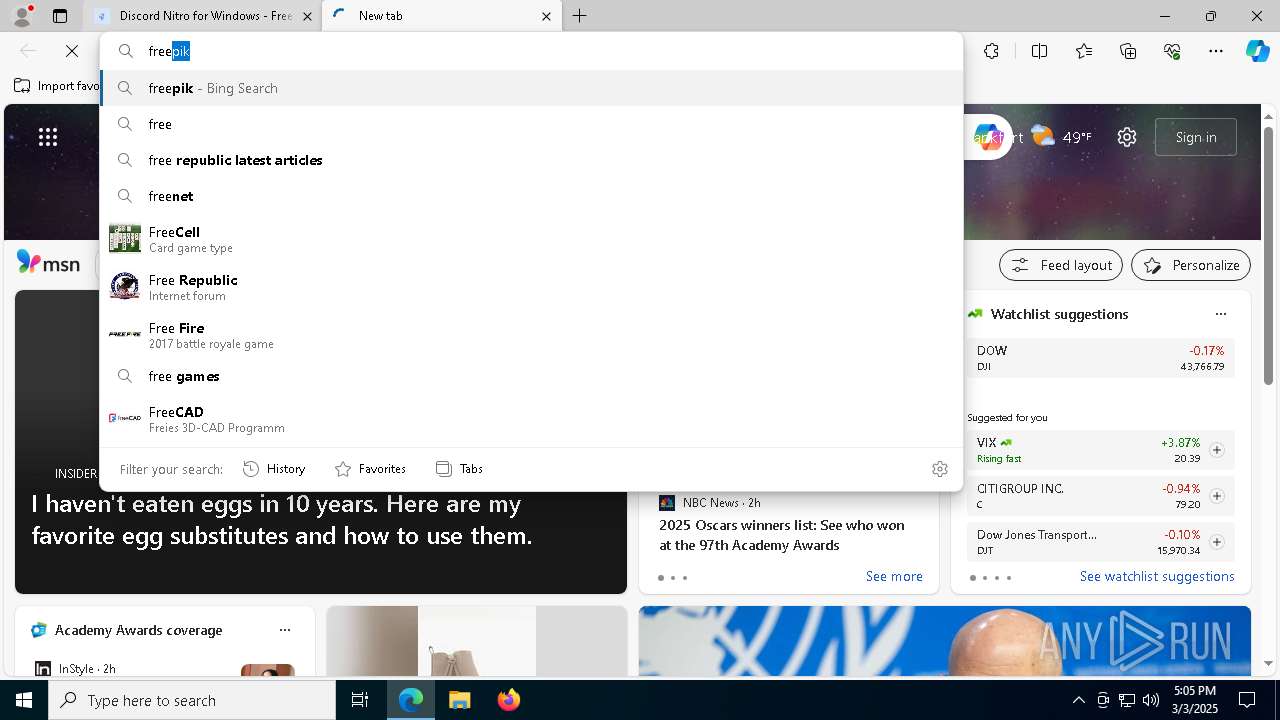Viewport: 1280px width, 720px height.
Task: Select 'free republic latest articles' suggestion
Action: click(531, 160)
